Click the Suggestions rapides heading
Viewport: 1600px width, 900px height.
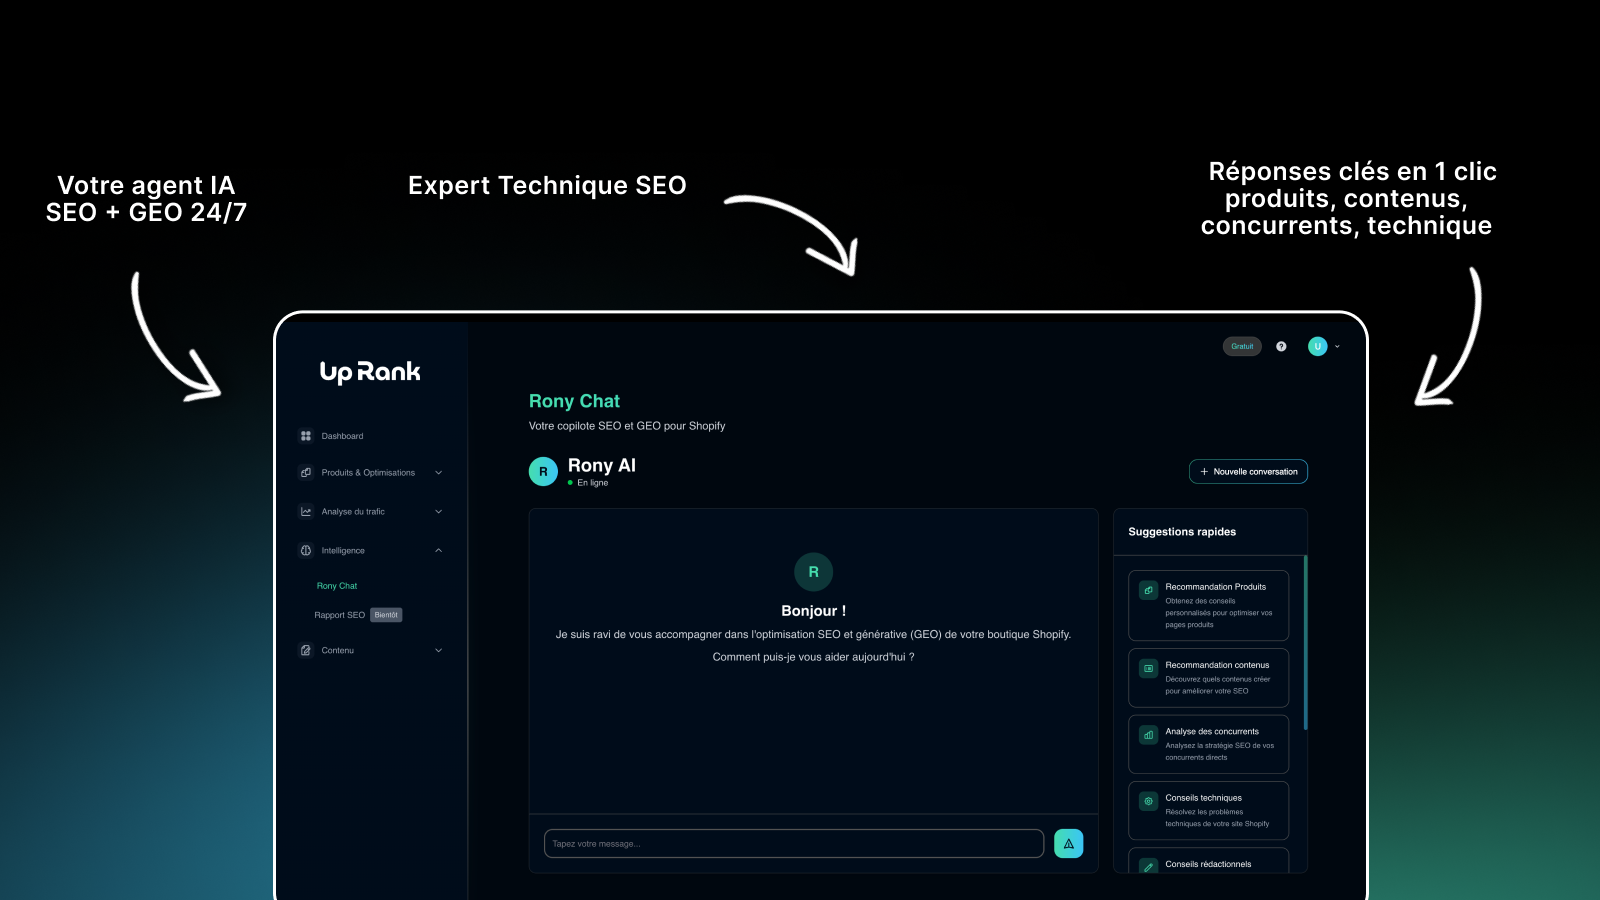pos(1182,532)
